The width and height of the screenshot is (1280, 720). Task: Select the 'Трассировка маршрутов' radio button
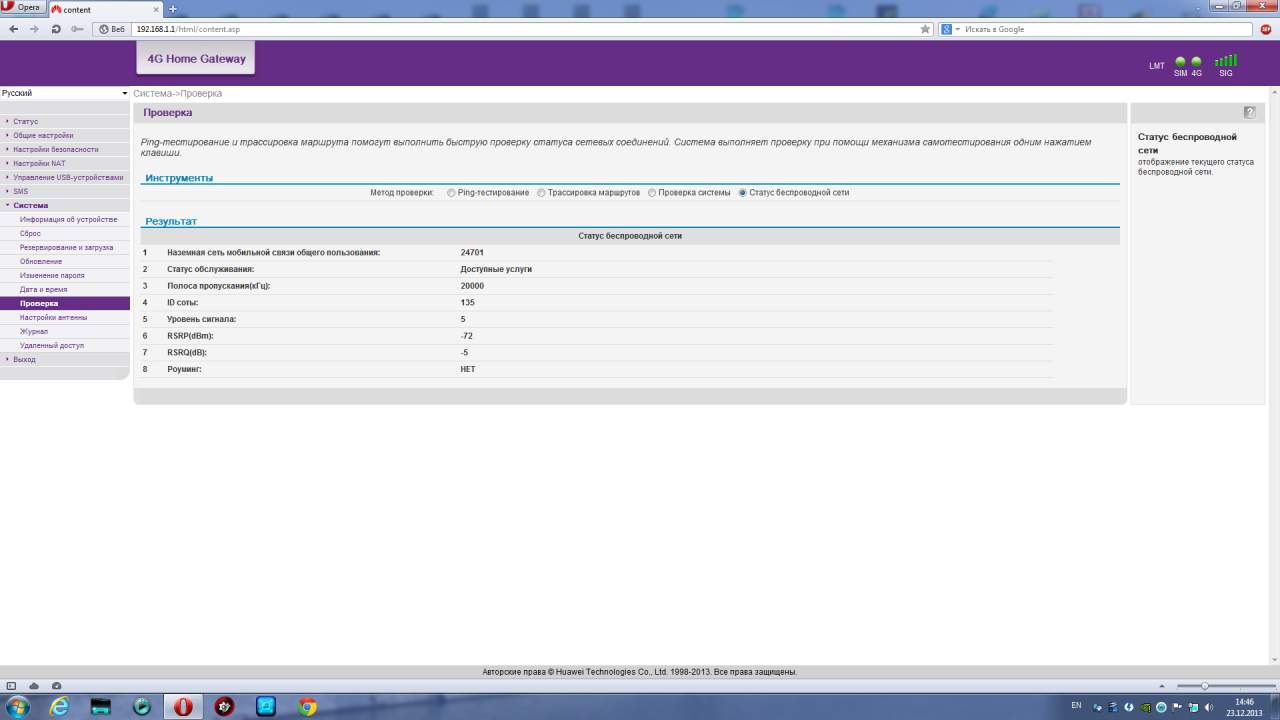[x=541, y=192]
